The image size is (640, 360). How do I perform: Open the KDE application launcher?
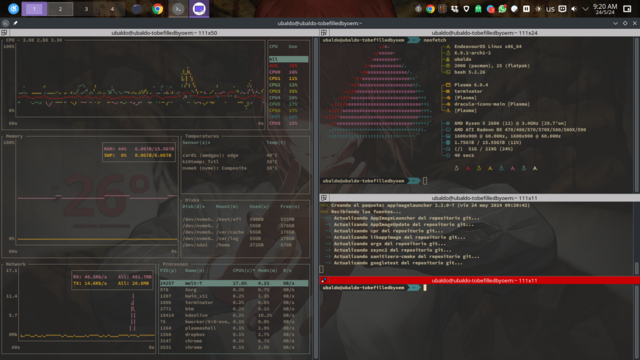coord(13,9)
